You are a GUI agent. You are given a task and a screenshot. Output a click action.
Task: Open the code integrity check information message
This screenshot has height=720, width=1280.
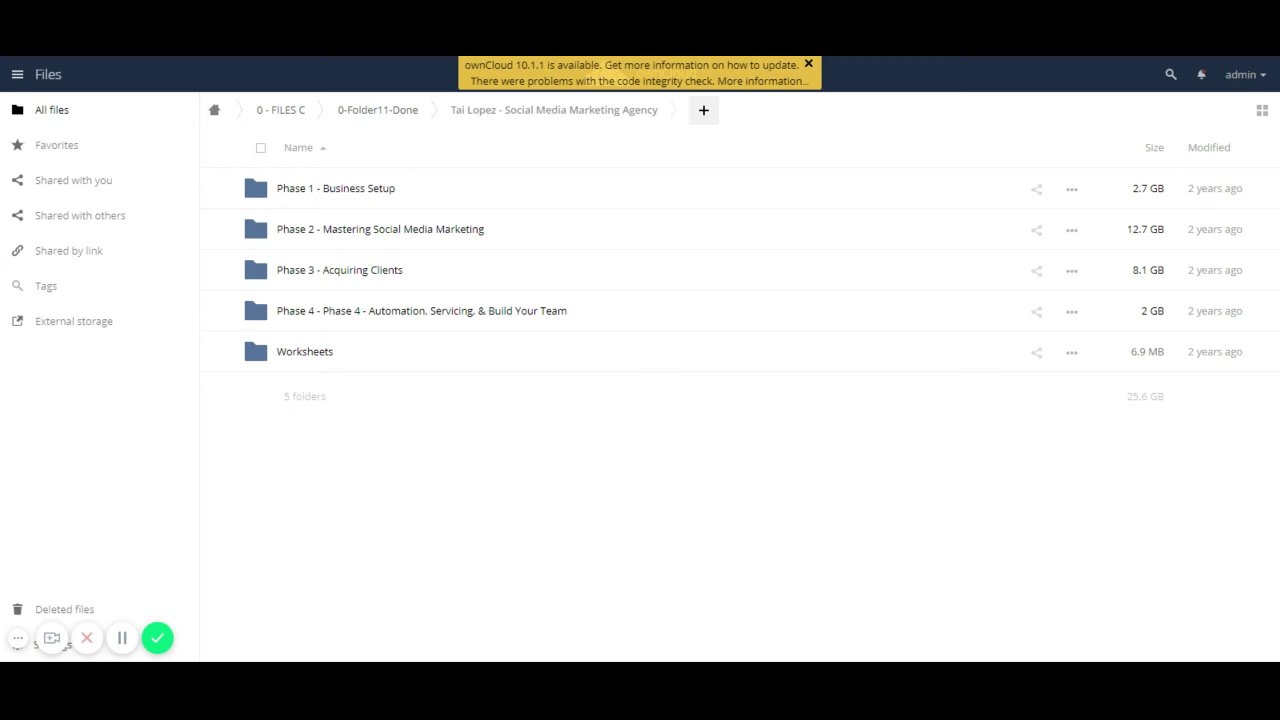tap(639, 81)
